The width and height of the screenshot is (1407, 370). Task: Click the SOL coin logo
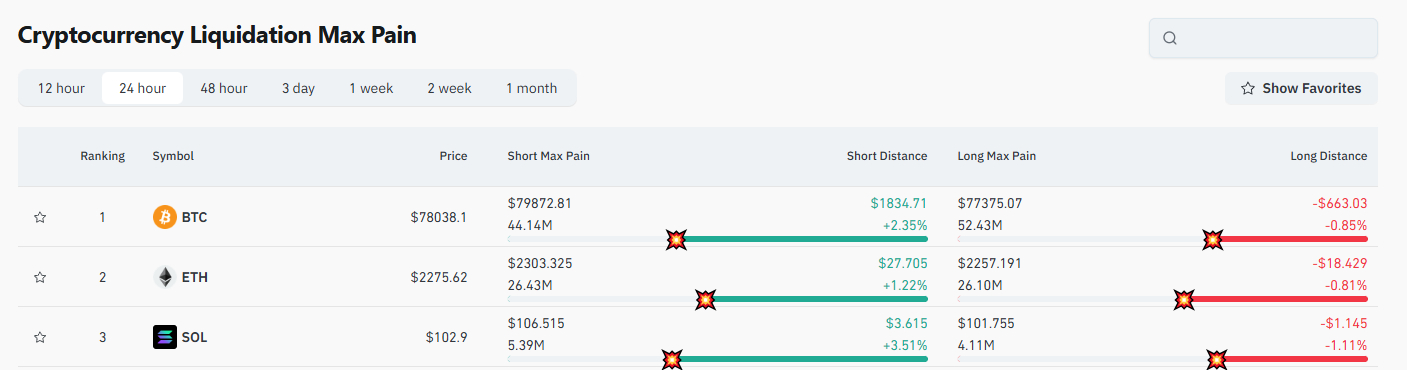click(164, 337)
